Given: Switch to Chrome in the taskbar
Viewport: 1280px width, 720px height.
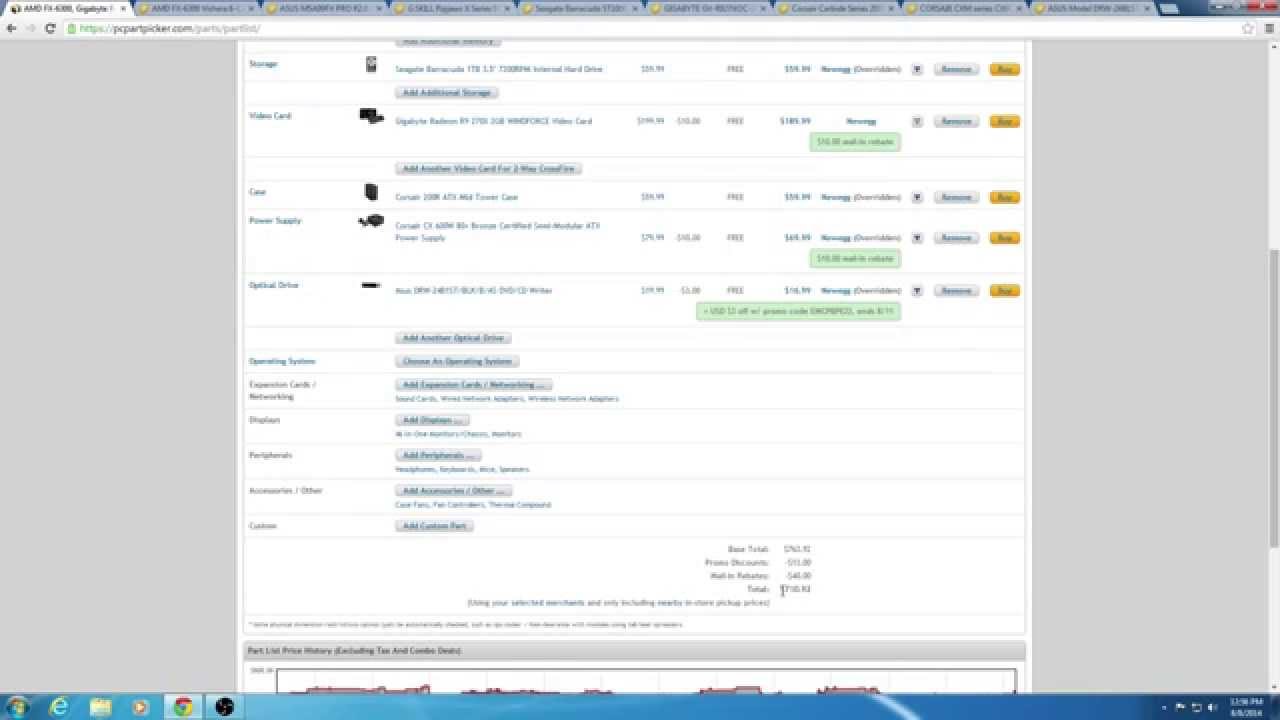Looking at the screenshot, I should coord(183,707).
